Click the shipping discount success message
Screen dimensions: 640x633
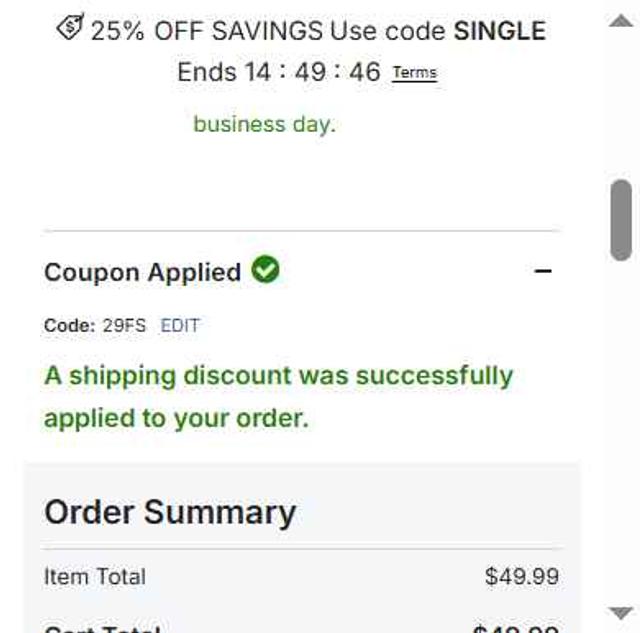pos(278,397)
